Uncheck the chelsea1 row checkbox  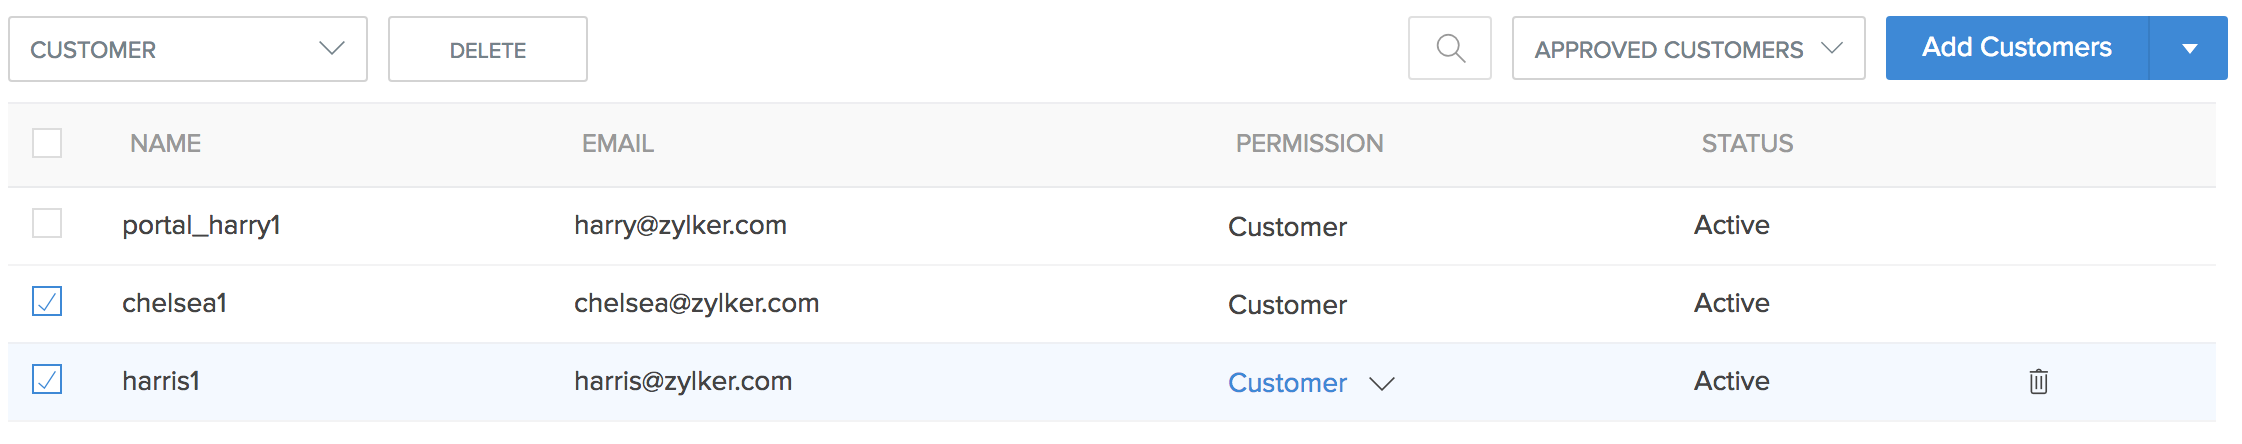[47, 301]
